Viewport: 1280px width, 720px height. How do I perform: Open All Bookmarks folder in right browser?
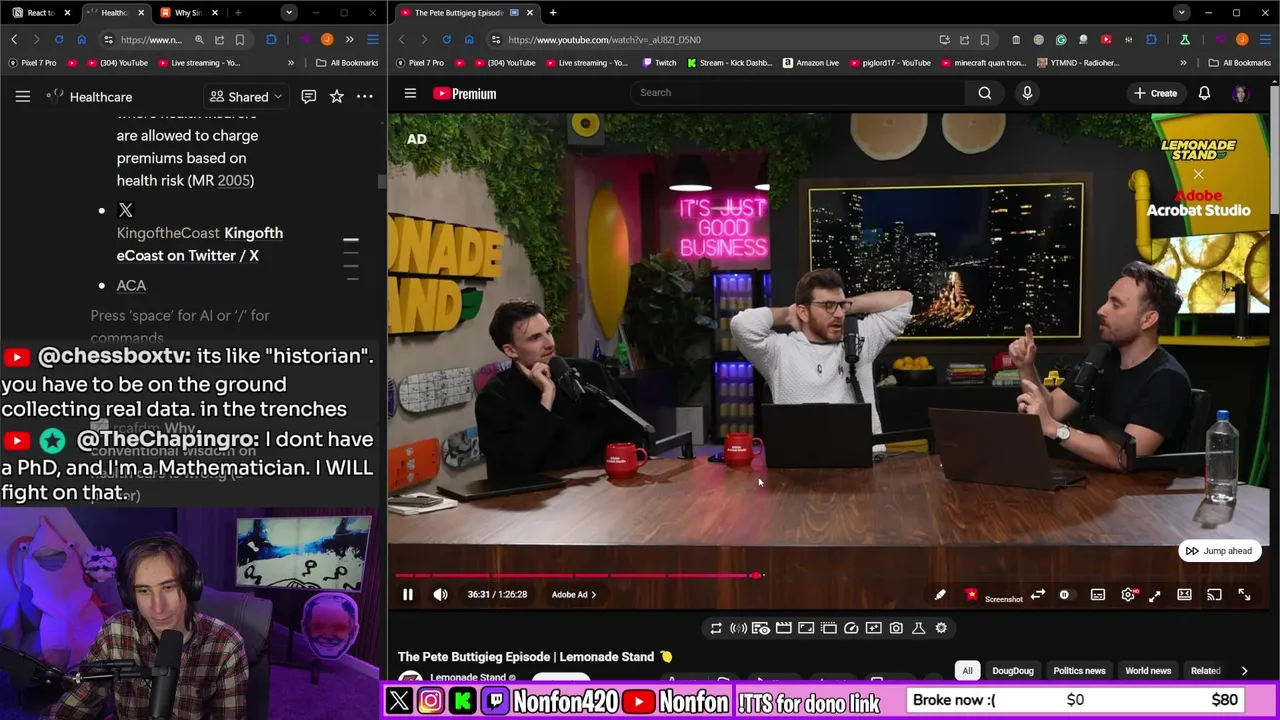[x=1239, y=63]
